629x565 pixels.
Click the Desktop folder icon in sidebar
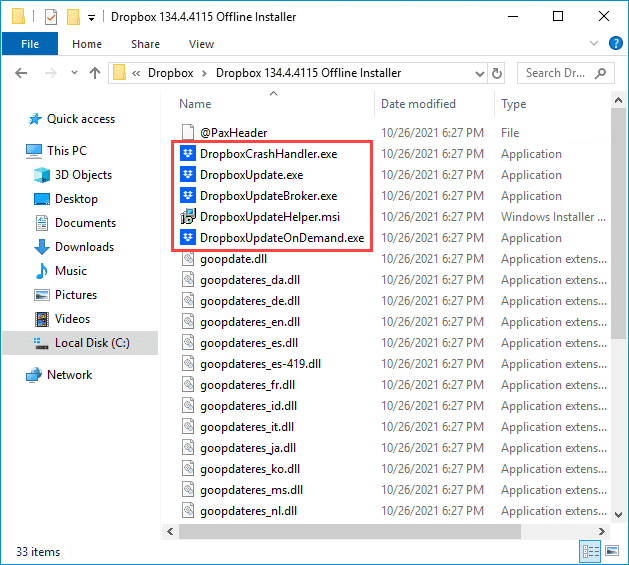42,199
